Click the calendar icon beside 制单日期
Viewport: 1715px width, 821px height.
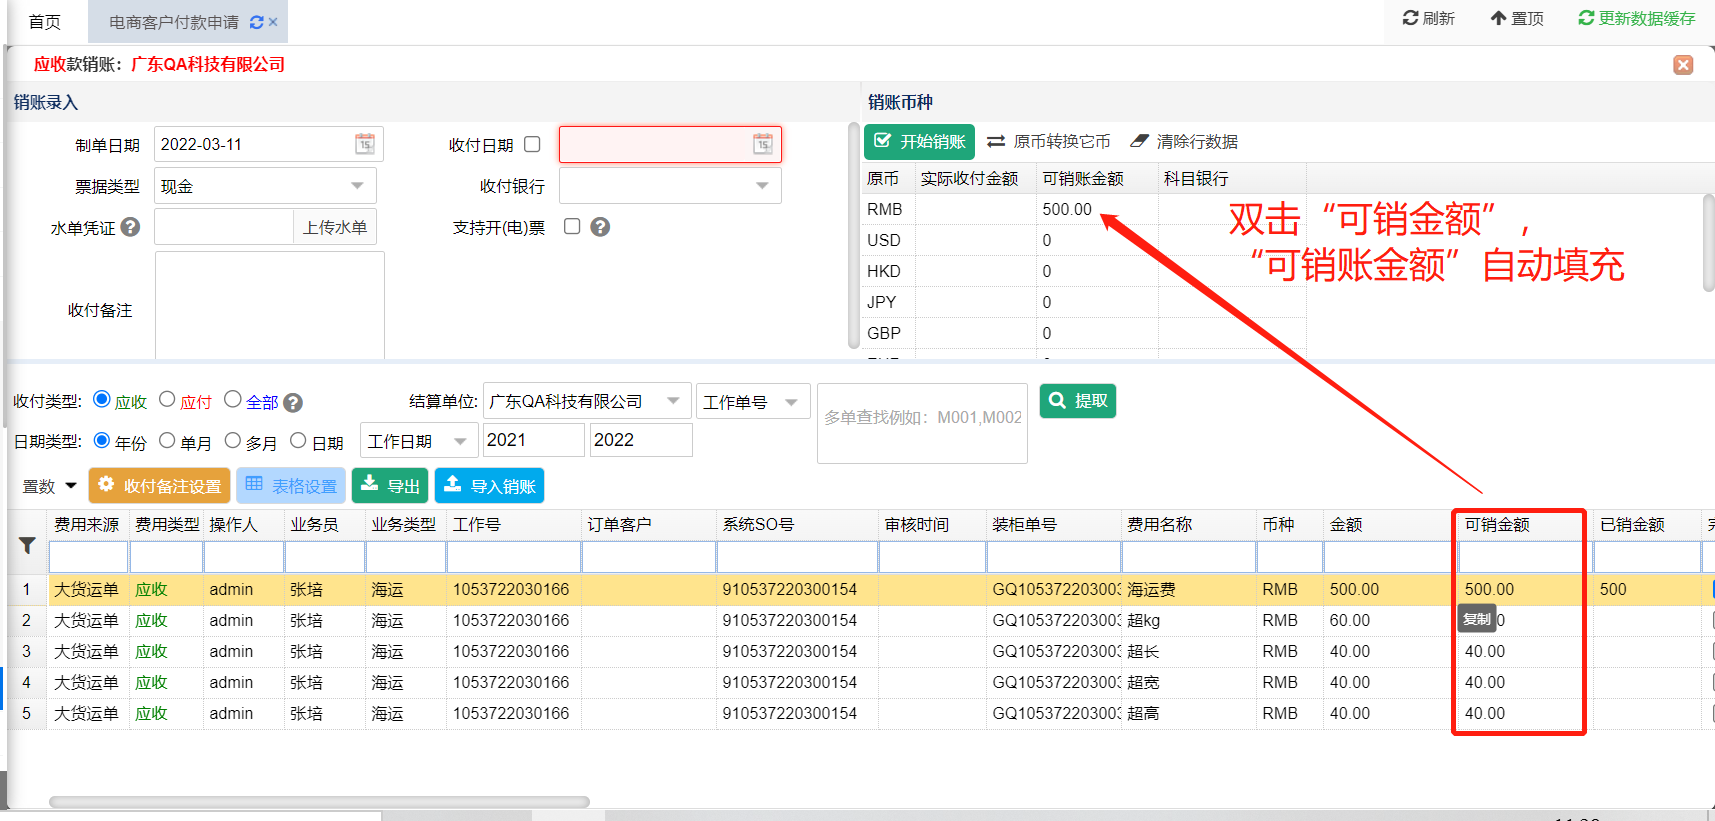[x=365, y=144]
